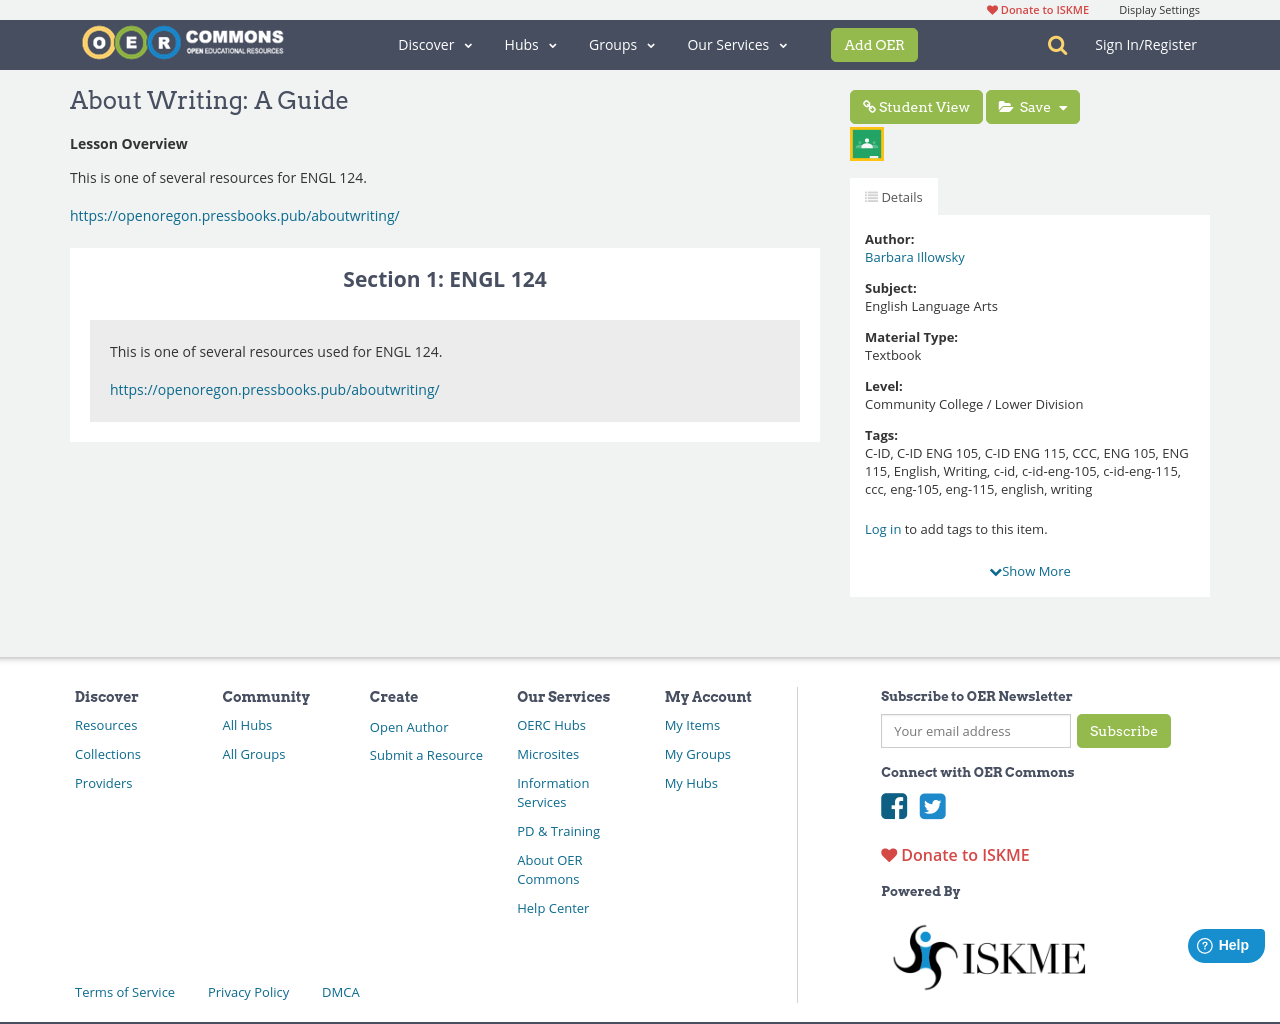
Task: Open the Hubs dropdown menu
Action: [x=530, y=45]
